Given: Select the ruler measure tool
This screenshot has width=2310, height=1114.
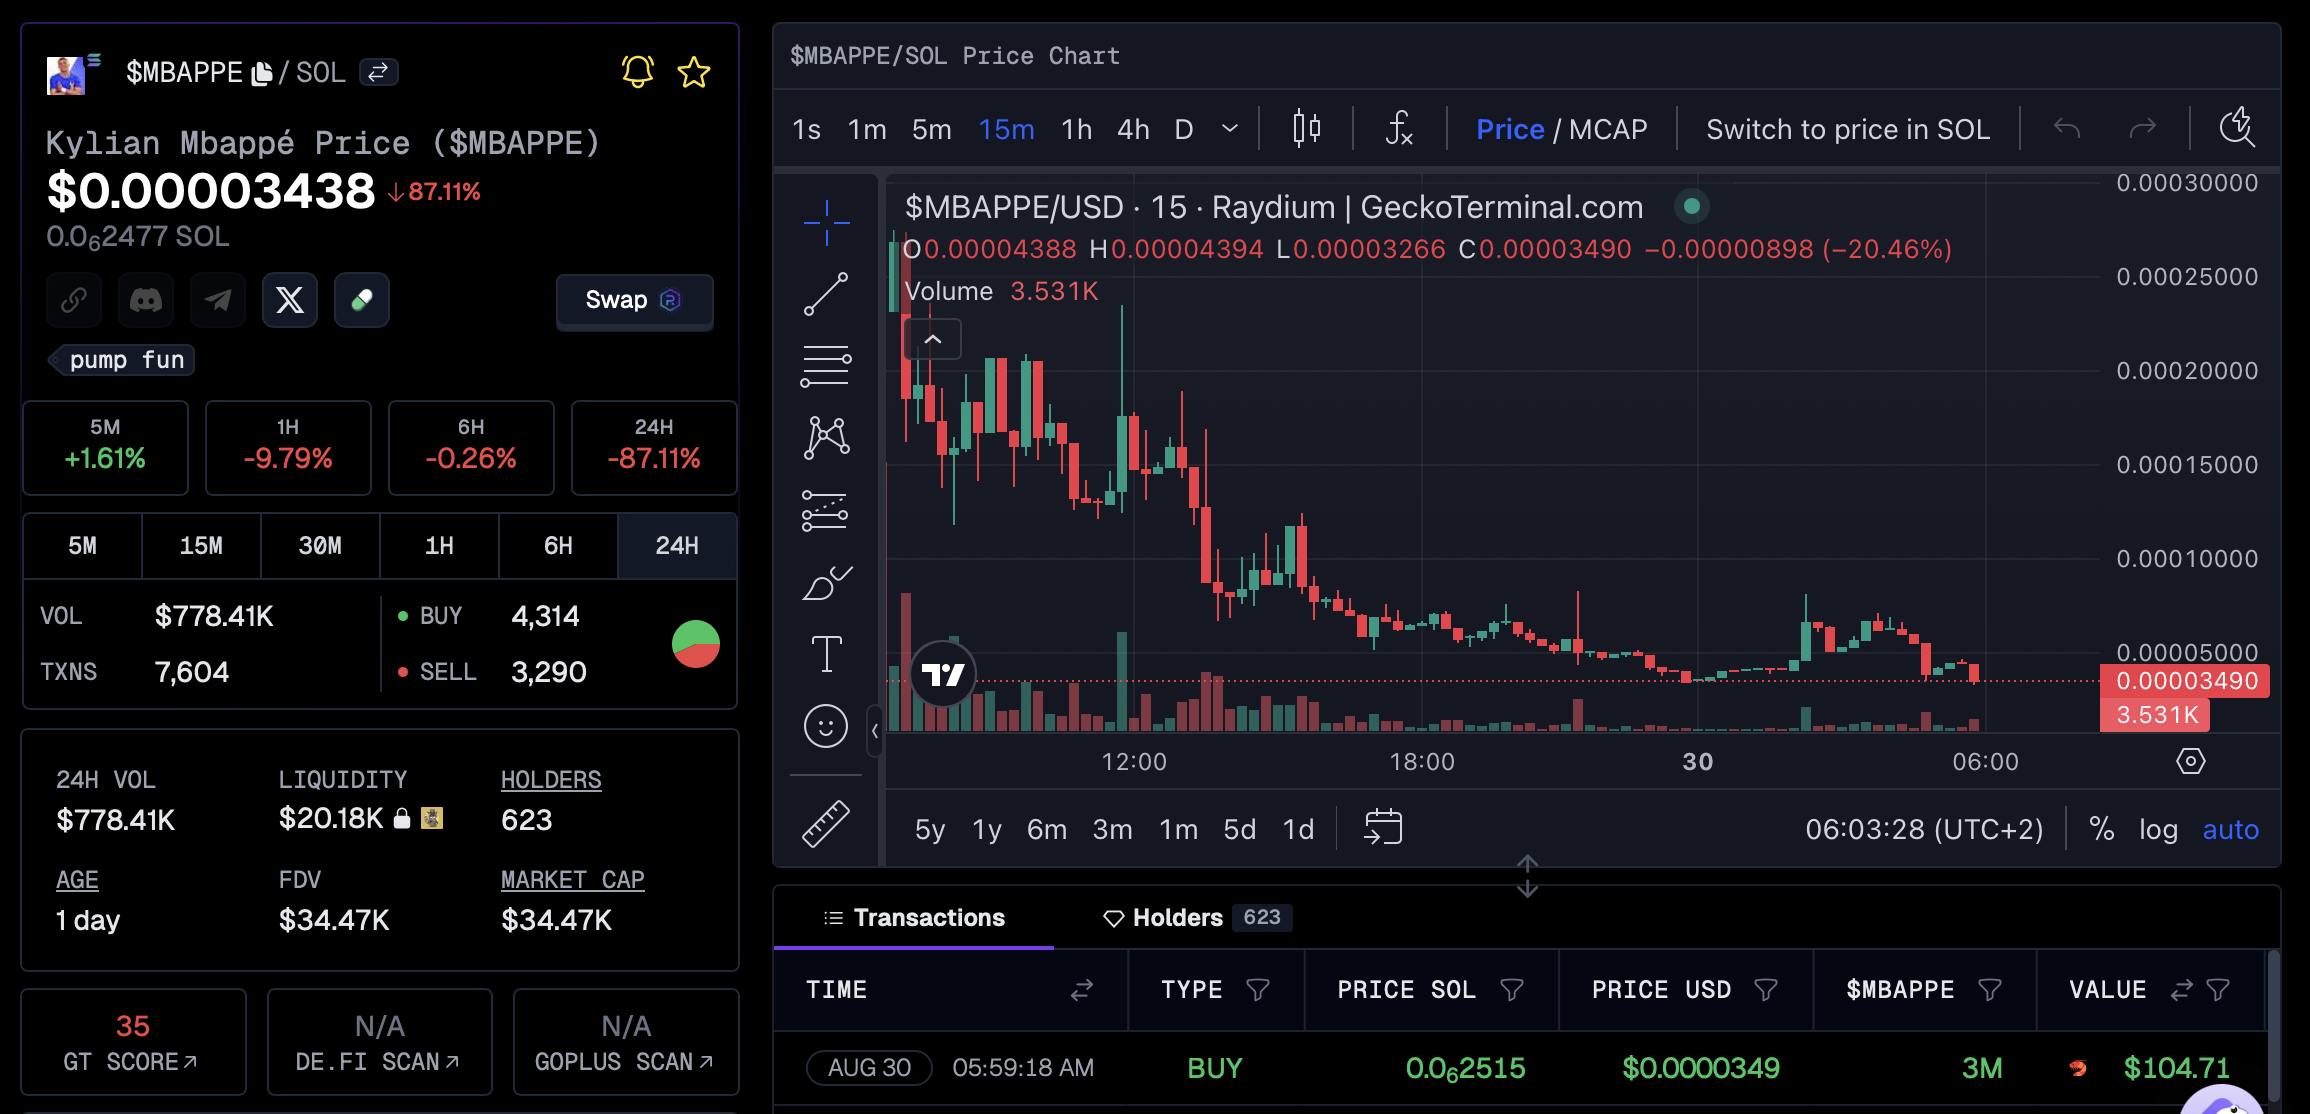Looking at the screenshot, I should [826, 824].
